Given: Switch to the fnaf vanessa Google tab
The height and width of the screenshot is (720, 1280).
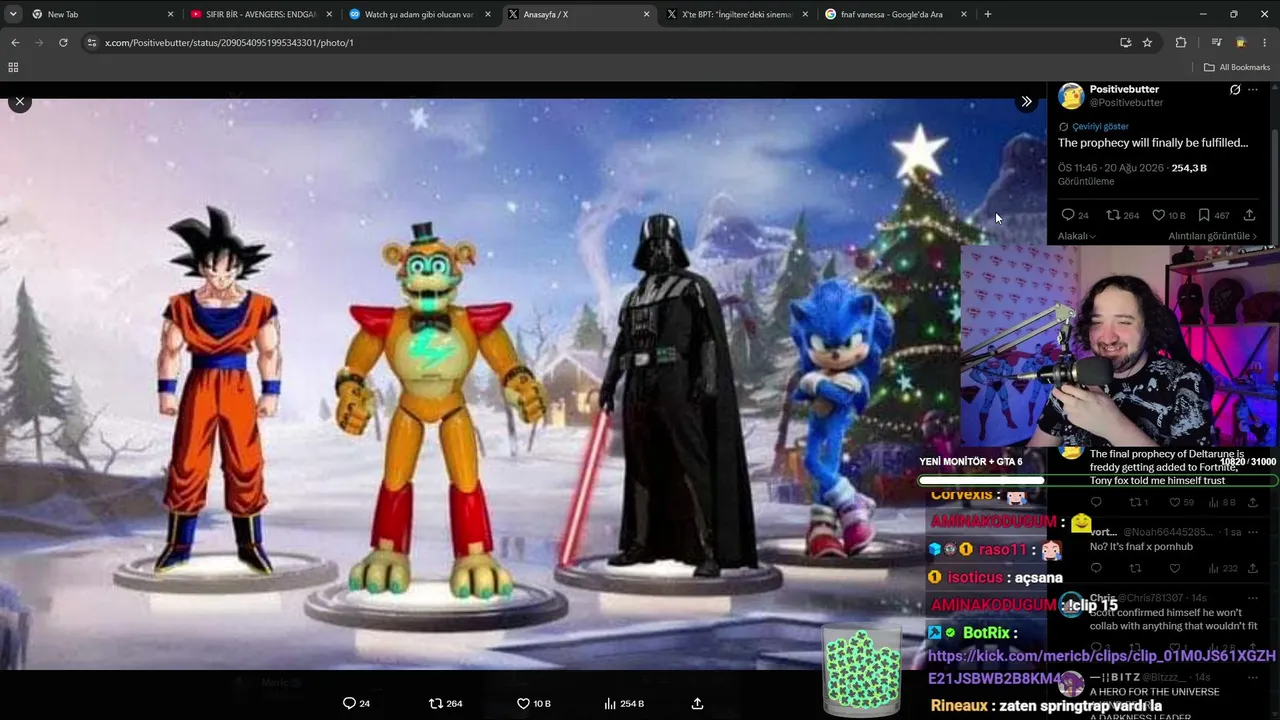Looking at the screenshot, I should 895,14.
